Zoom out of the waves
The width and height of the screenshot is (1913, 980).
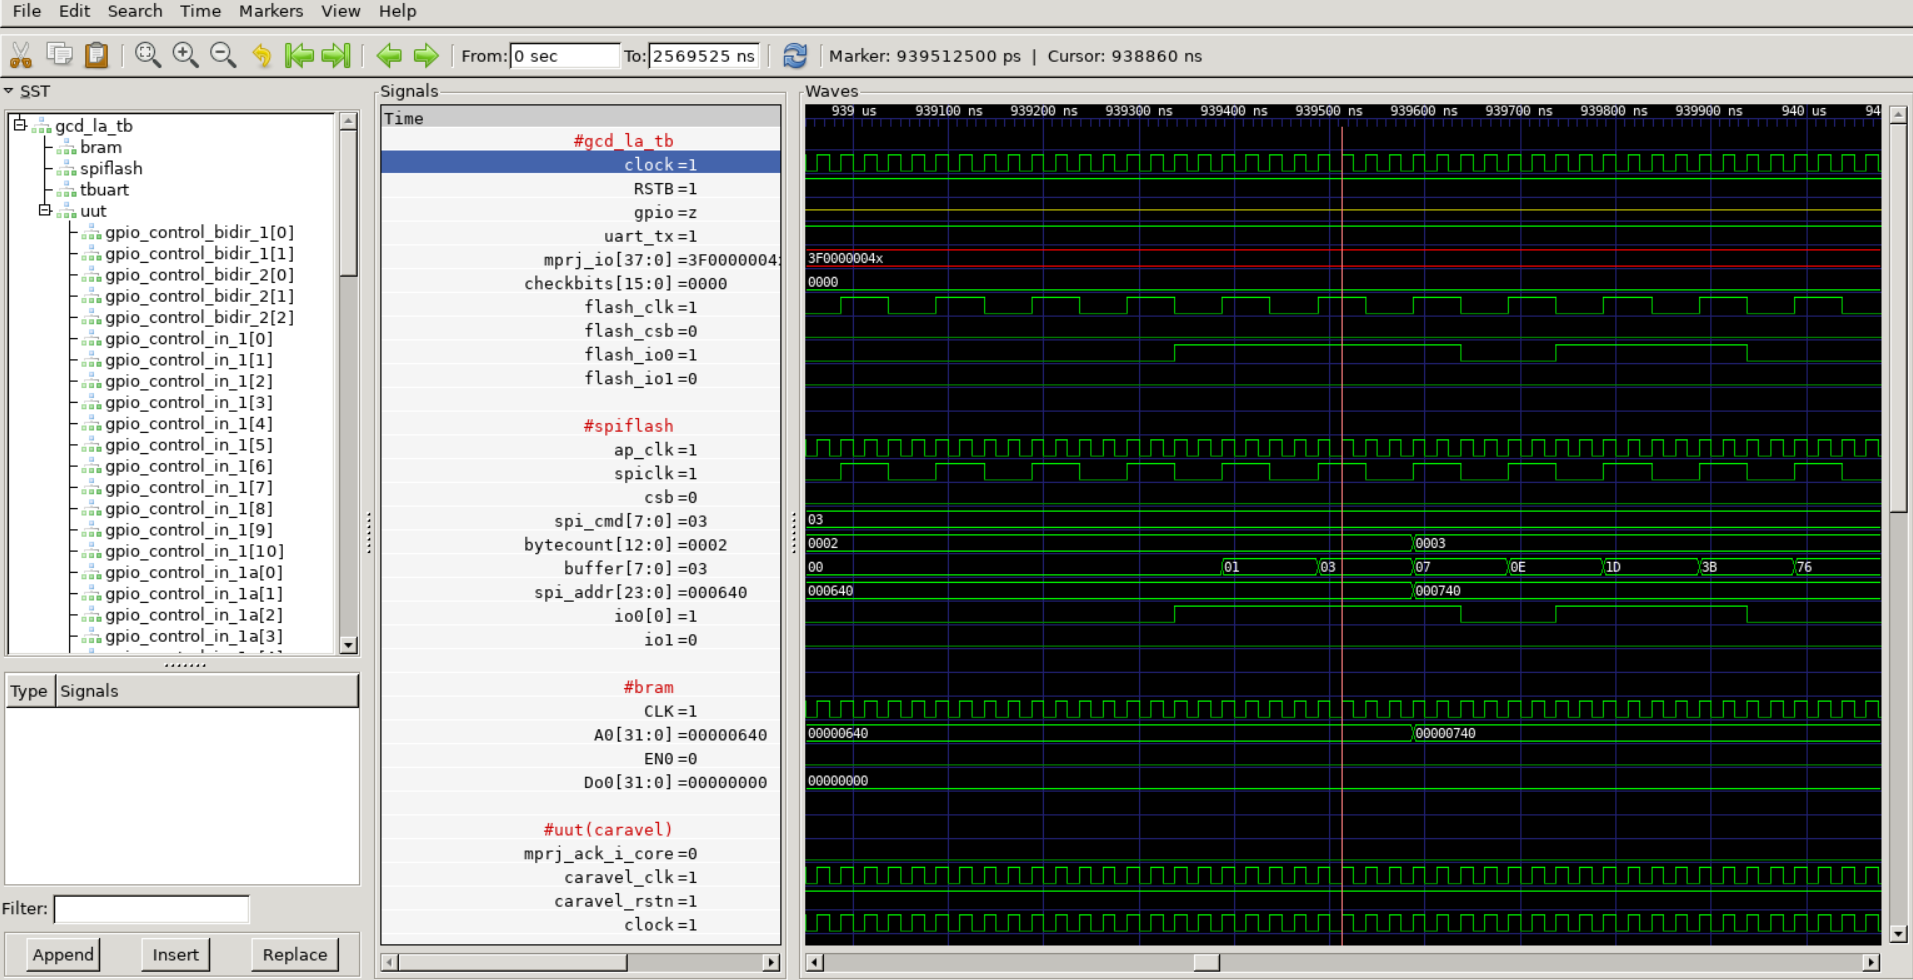[x=220, y=56]
